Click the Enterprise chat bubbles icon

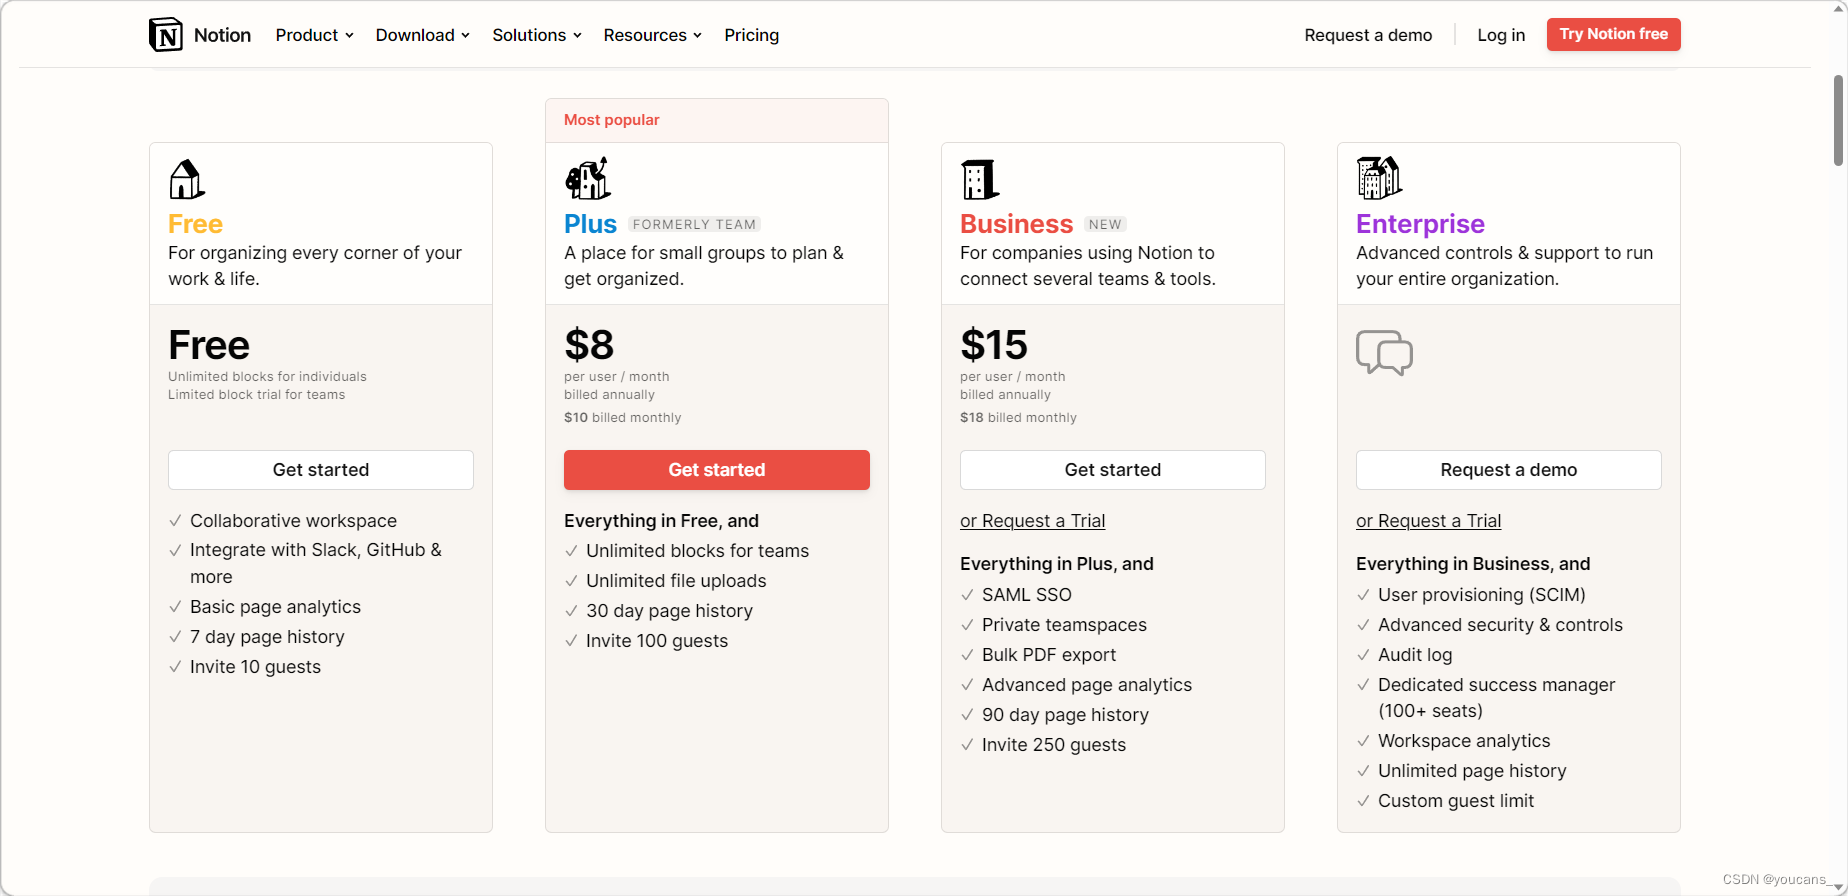click(x=1384, y=353)
